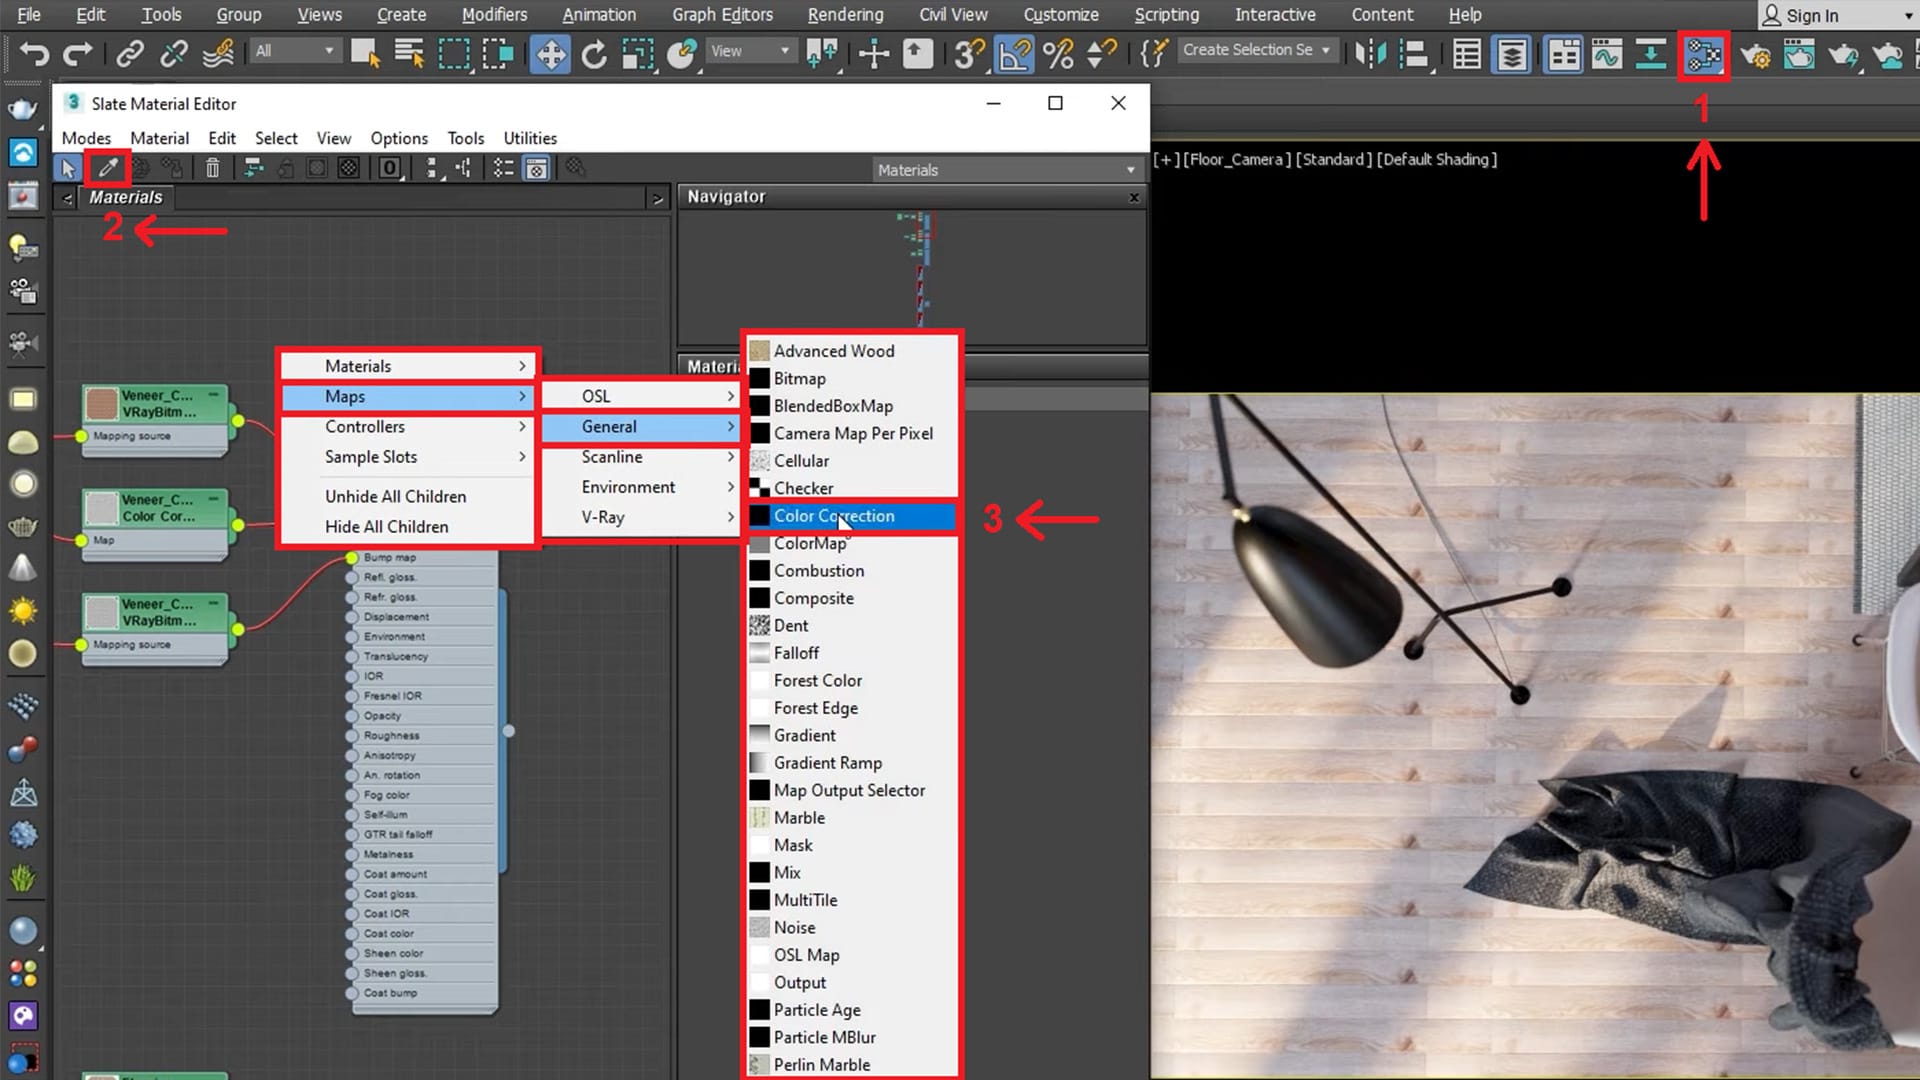Click the Show Background in Preview checker icon

348,168
